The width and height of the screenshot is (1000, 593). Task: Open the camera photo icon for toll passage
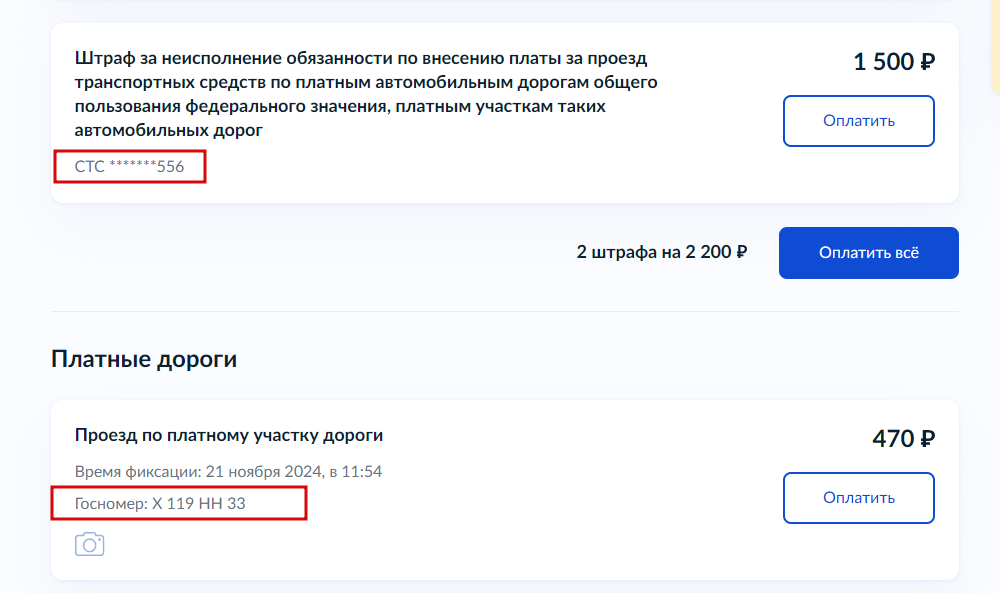(89, 544)
